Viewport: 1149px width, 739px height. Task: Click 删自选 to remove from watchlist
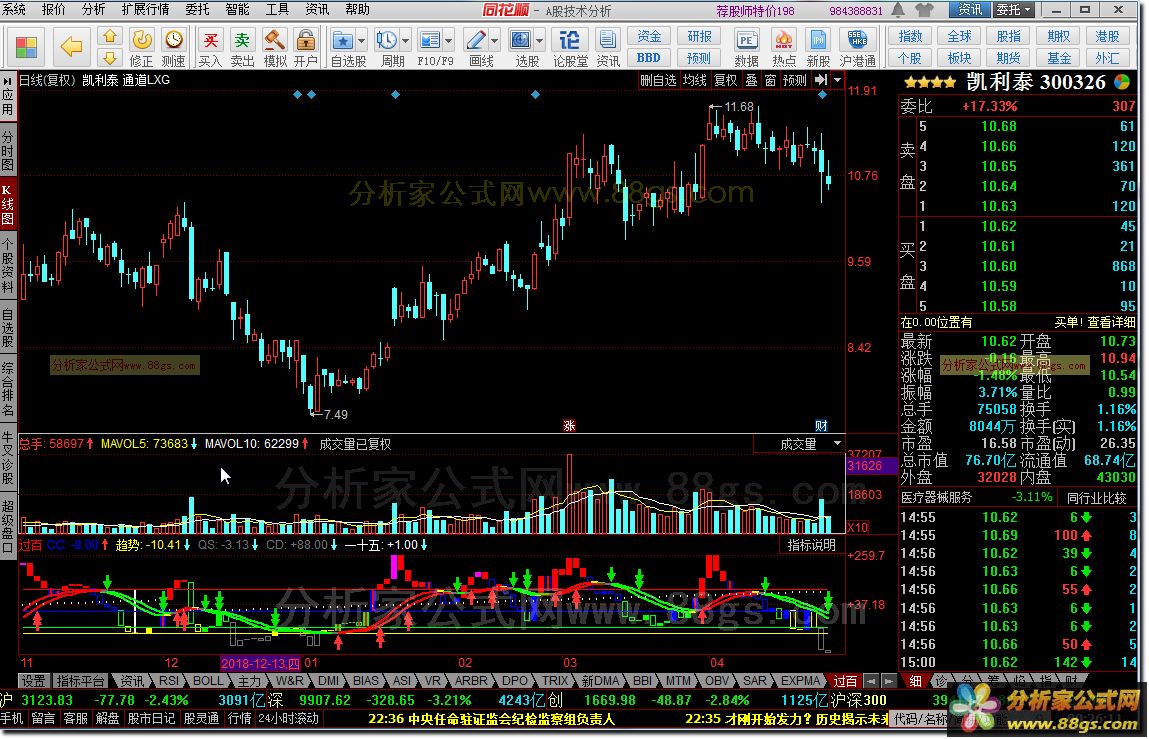tap(658, 80)
